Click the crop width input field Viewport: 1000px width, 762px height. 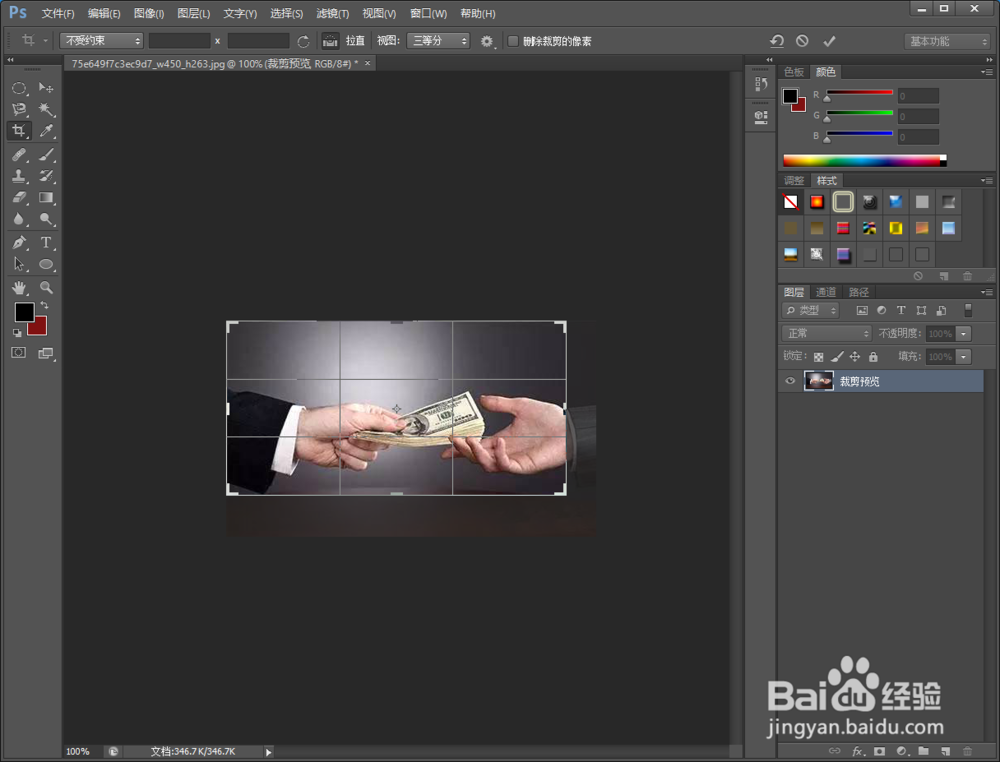[179, 41]
